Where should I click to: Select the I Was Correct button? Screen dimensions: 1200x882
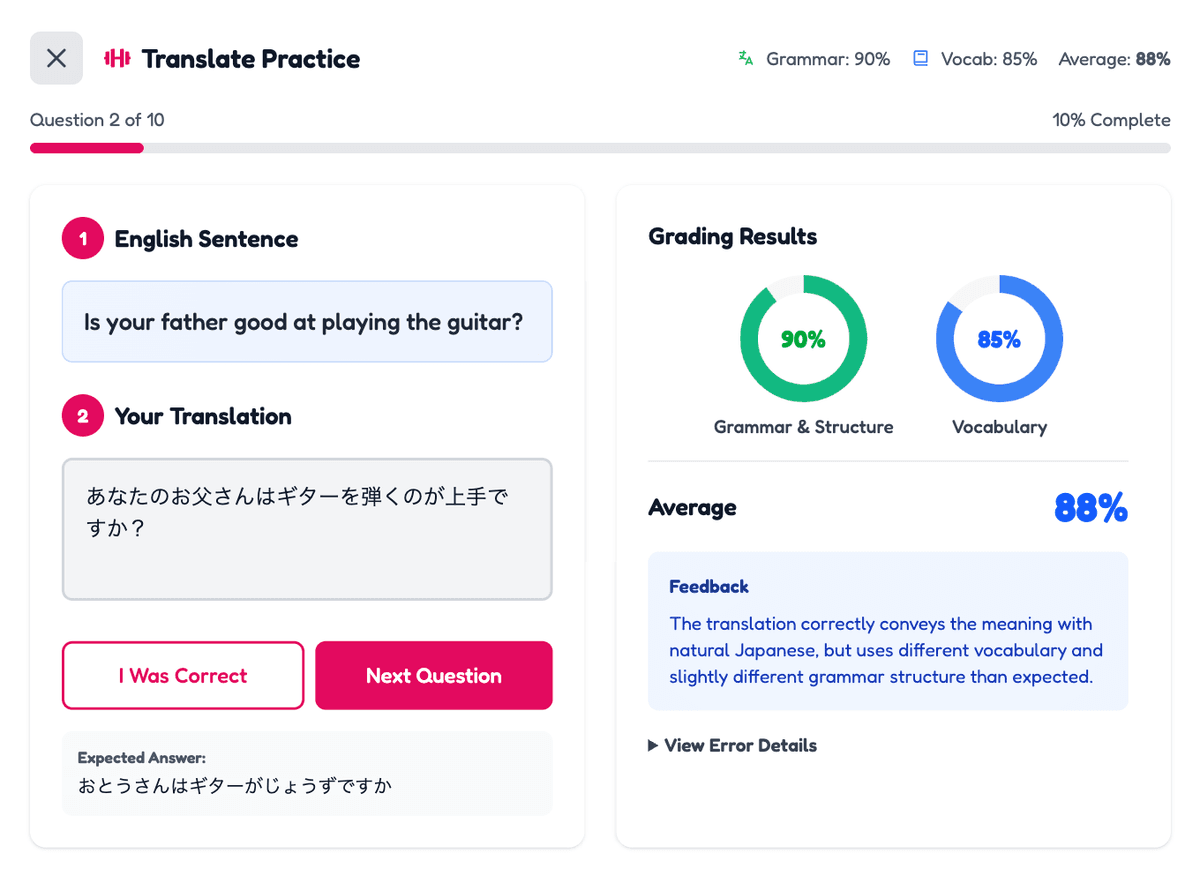click(182, 675)
